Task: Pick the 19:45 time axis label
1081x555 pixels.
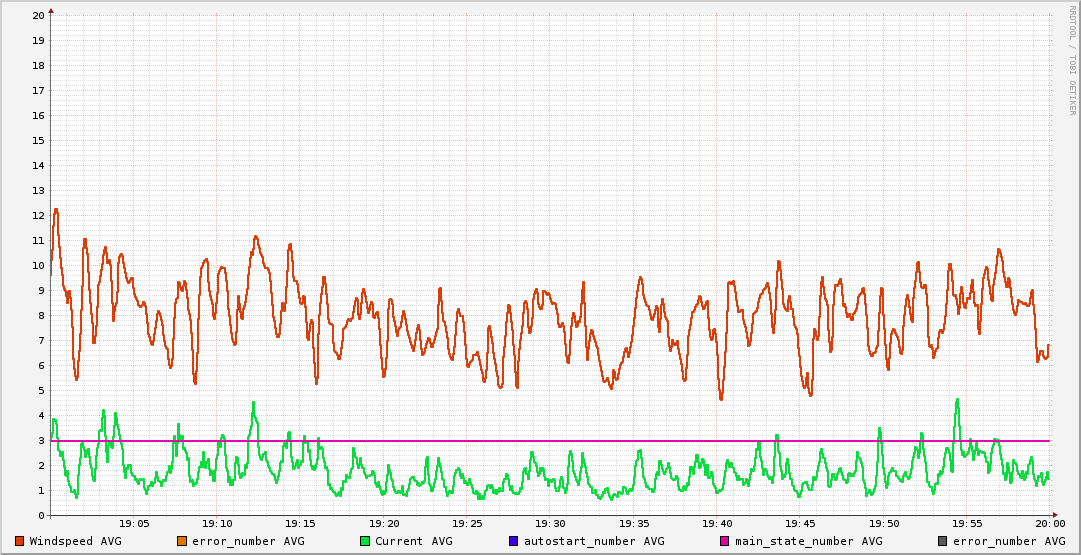Action: (x=800, y=523)
